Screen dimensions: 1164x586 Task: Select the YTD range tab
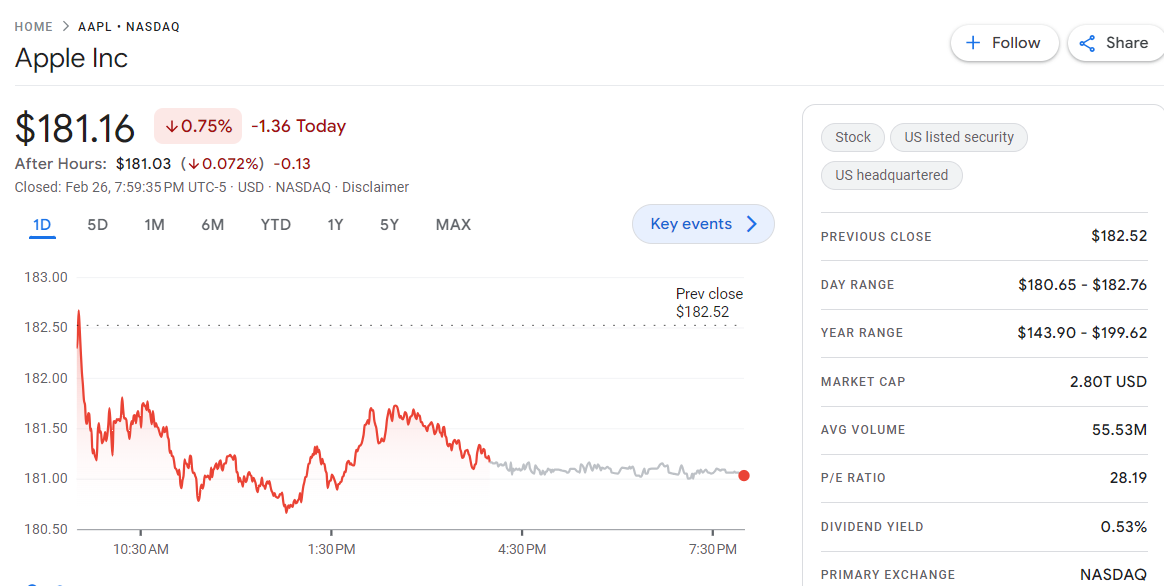coord(275,224)
